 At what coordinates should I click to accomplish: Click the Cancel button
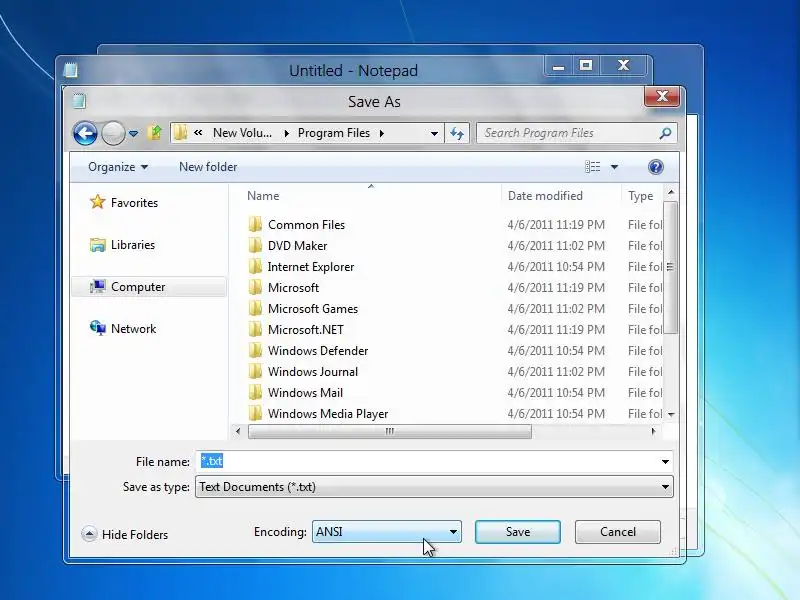617,532
